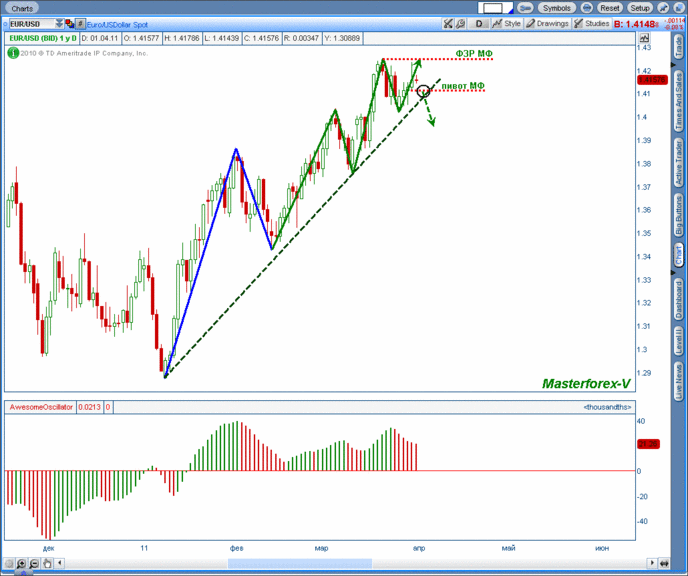This screenshot has height=576, width=688.
Task: Click the C: 1.41576 close value
Action: (x=262, y=38)
